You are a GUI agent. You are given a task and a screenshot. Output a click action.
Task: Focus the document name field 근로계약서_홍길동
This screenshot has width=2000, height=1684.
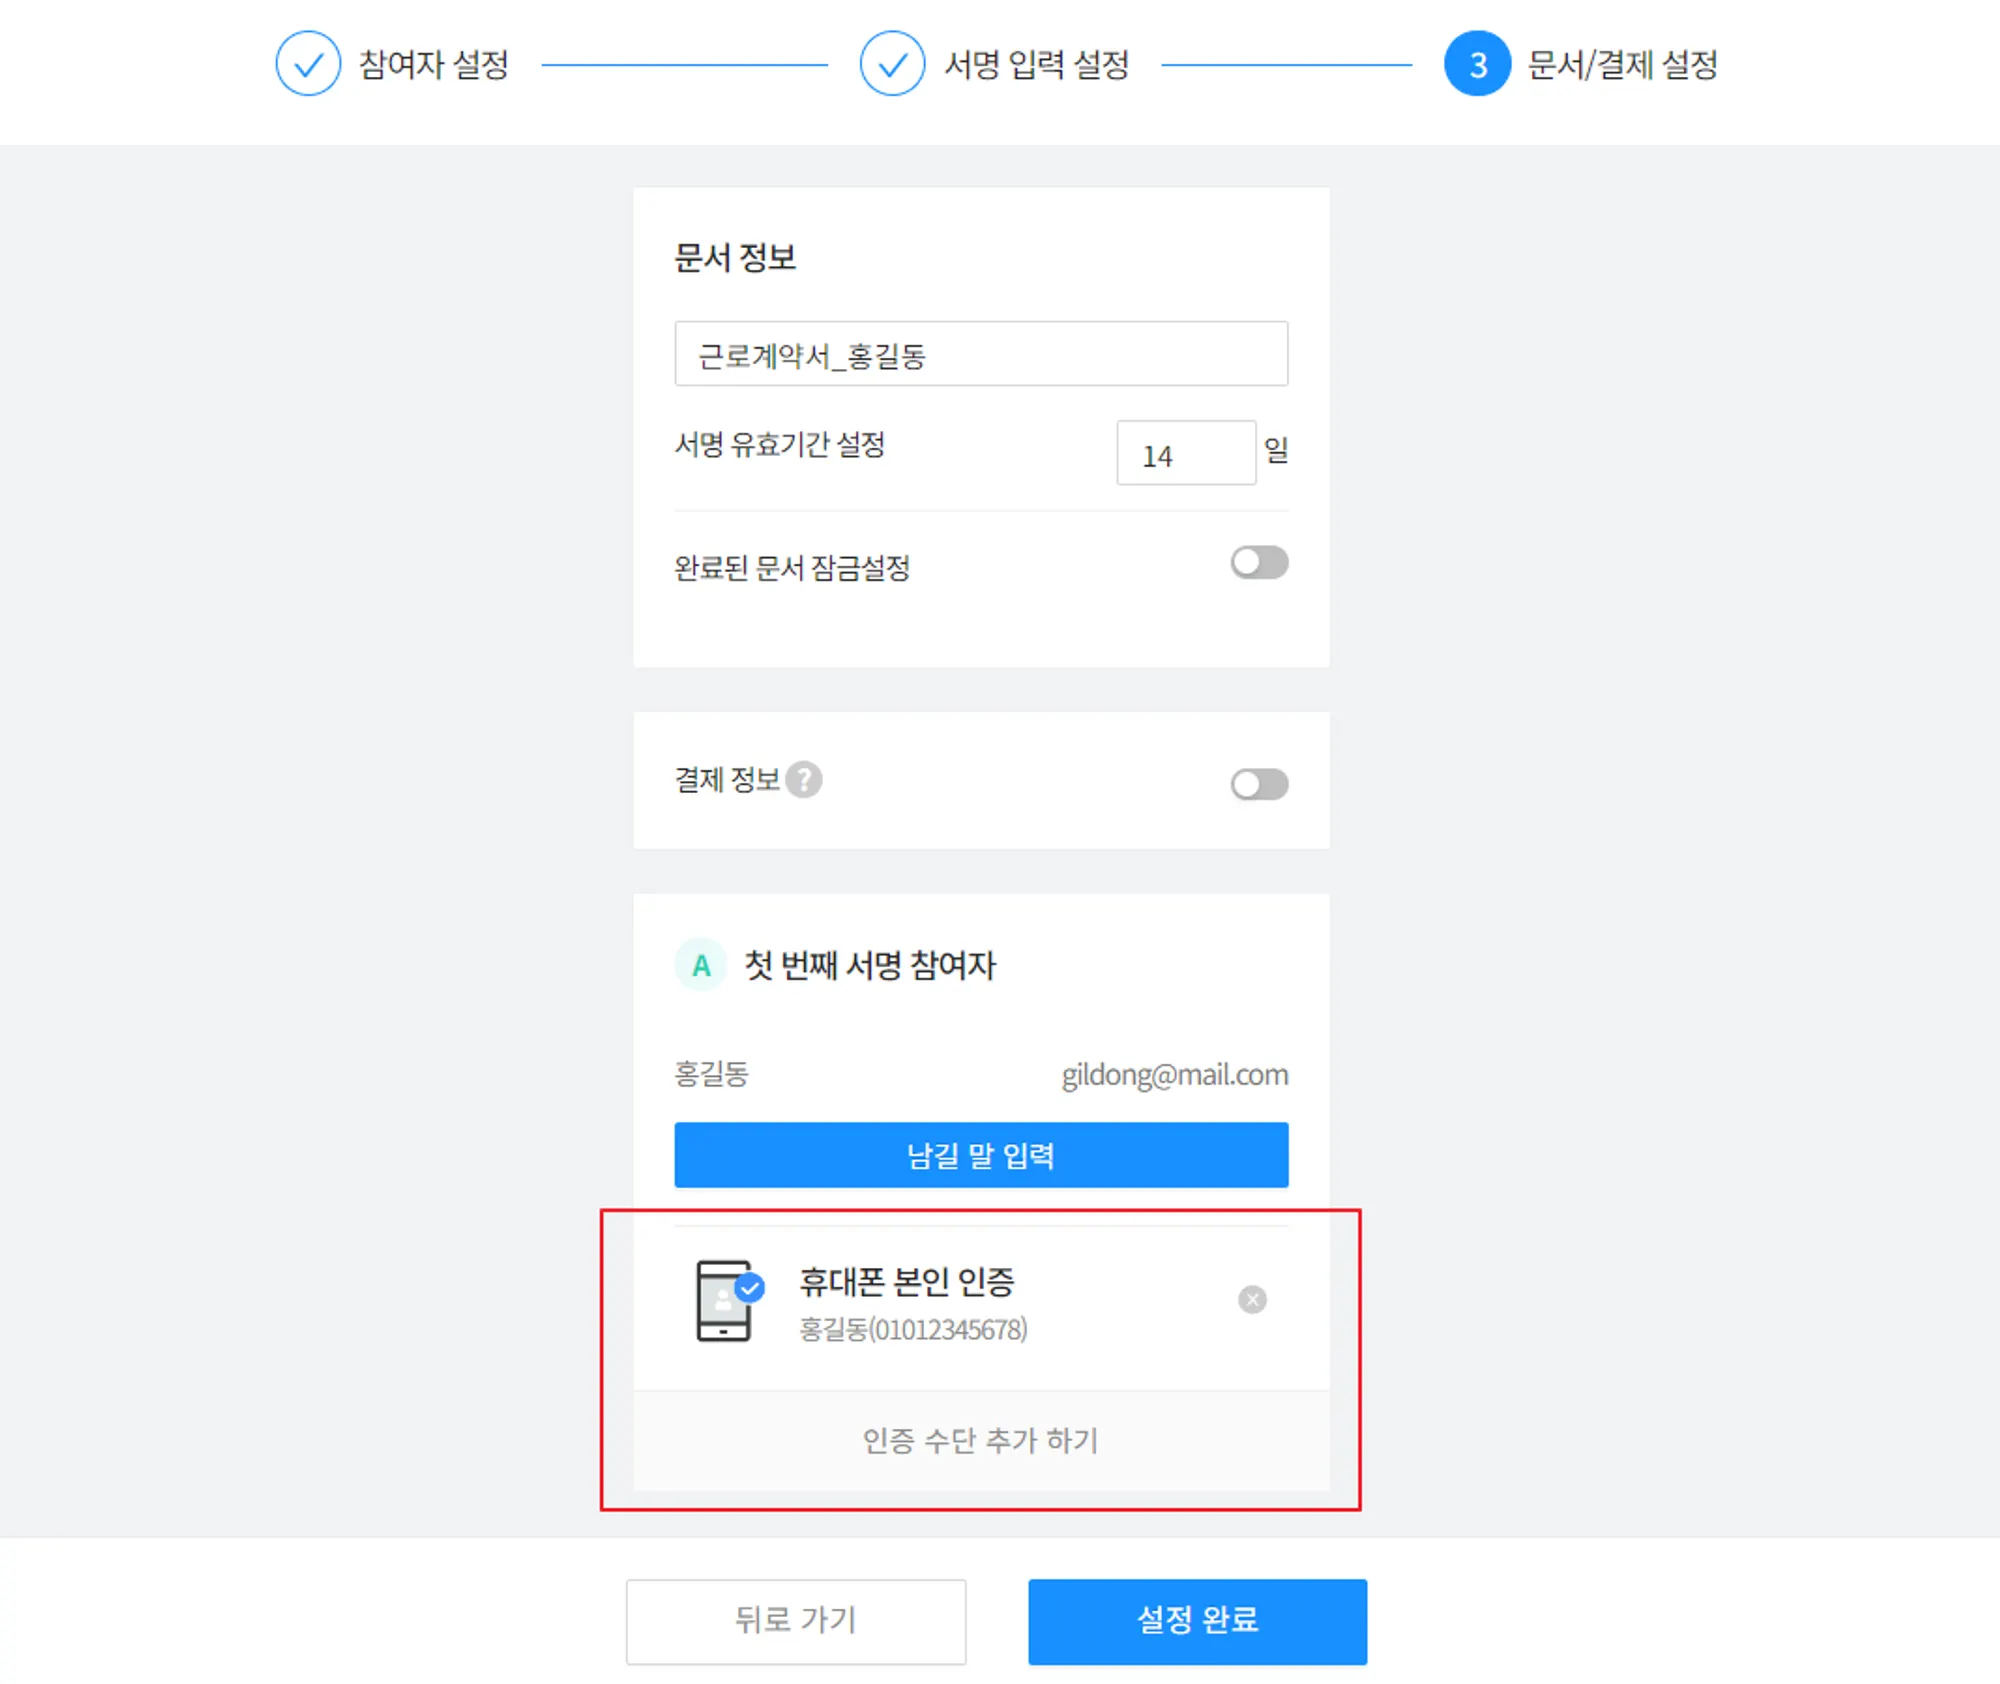[x=981, y=354]
